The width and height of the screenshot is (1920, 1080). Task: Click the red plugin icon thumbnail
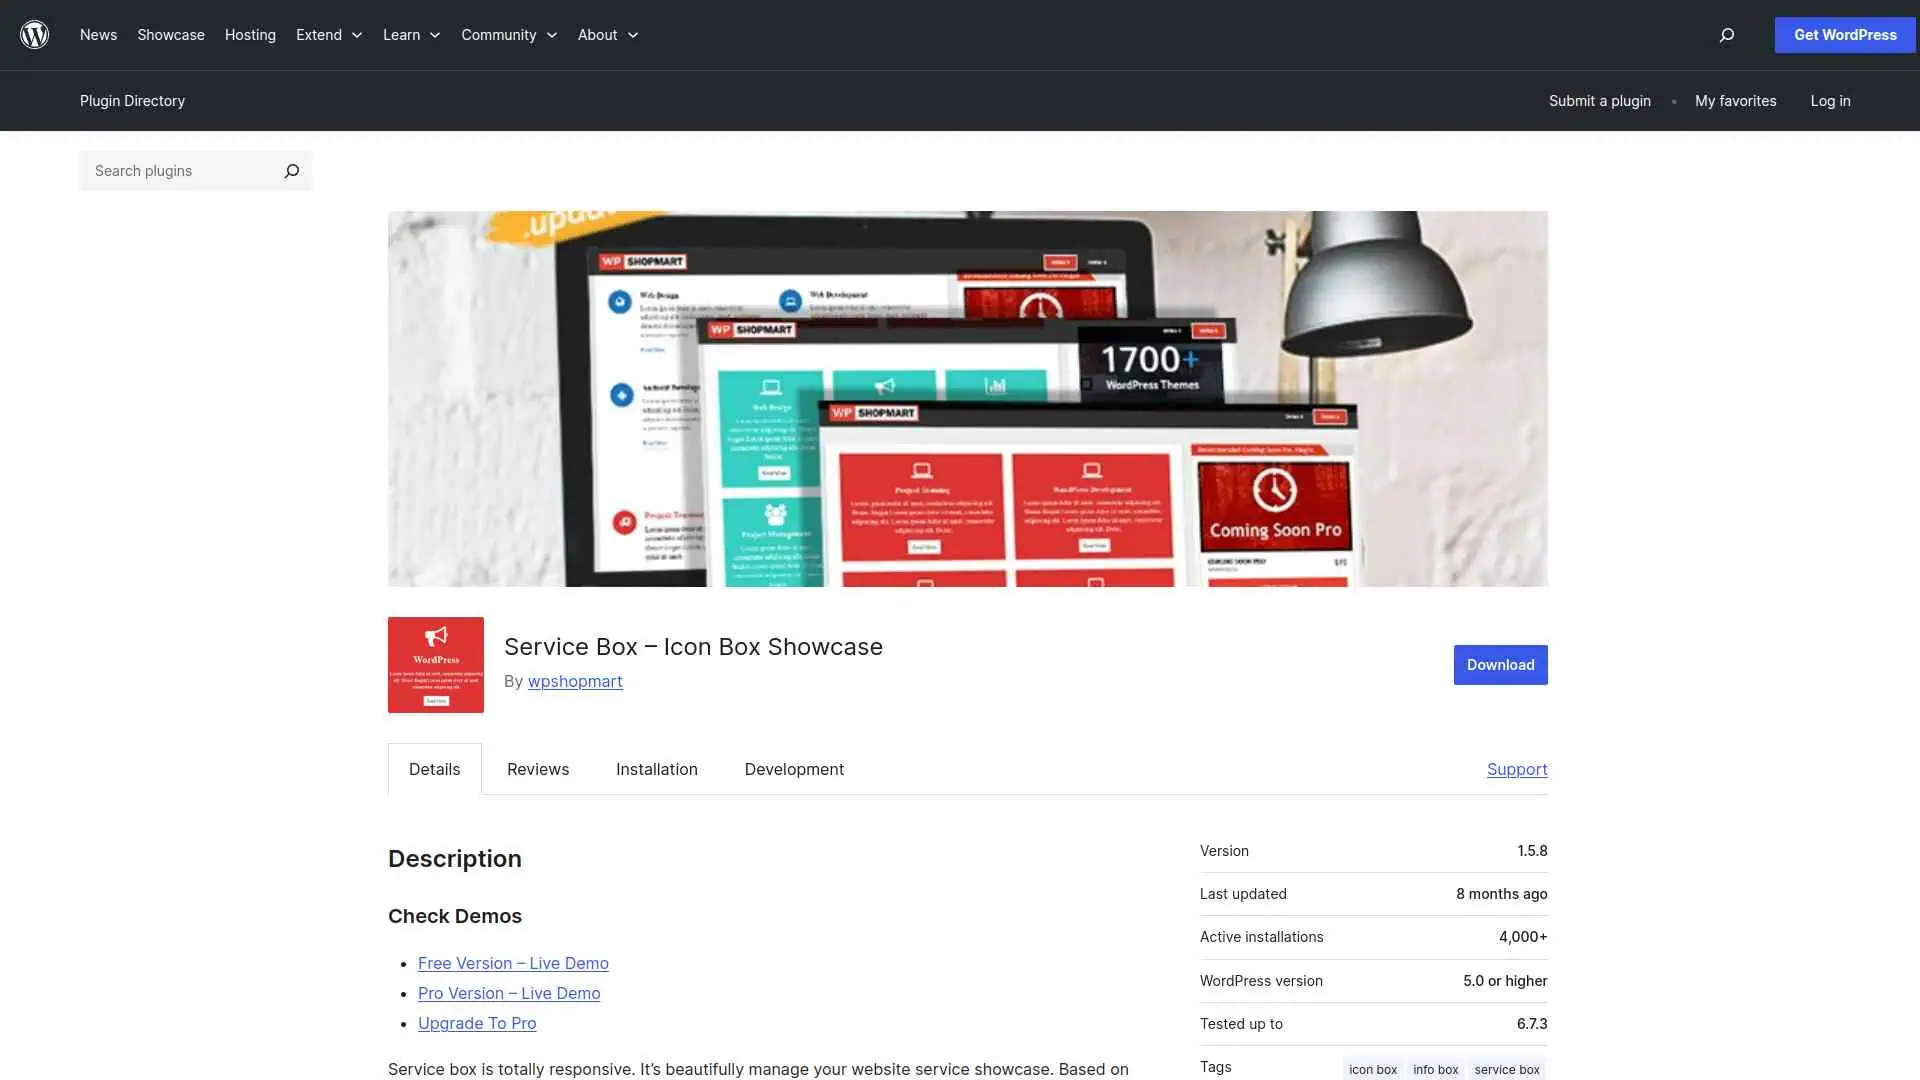(435, 664)
